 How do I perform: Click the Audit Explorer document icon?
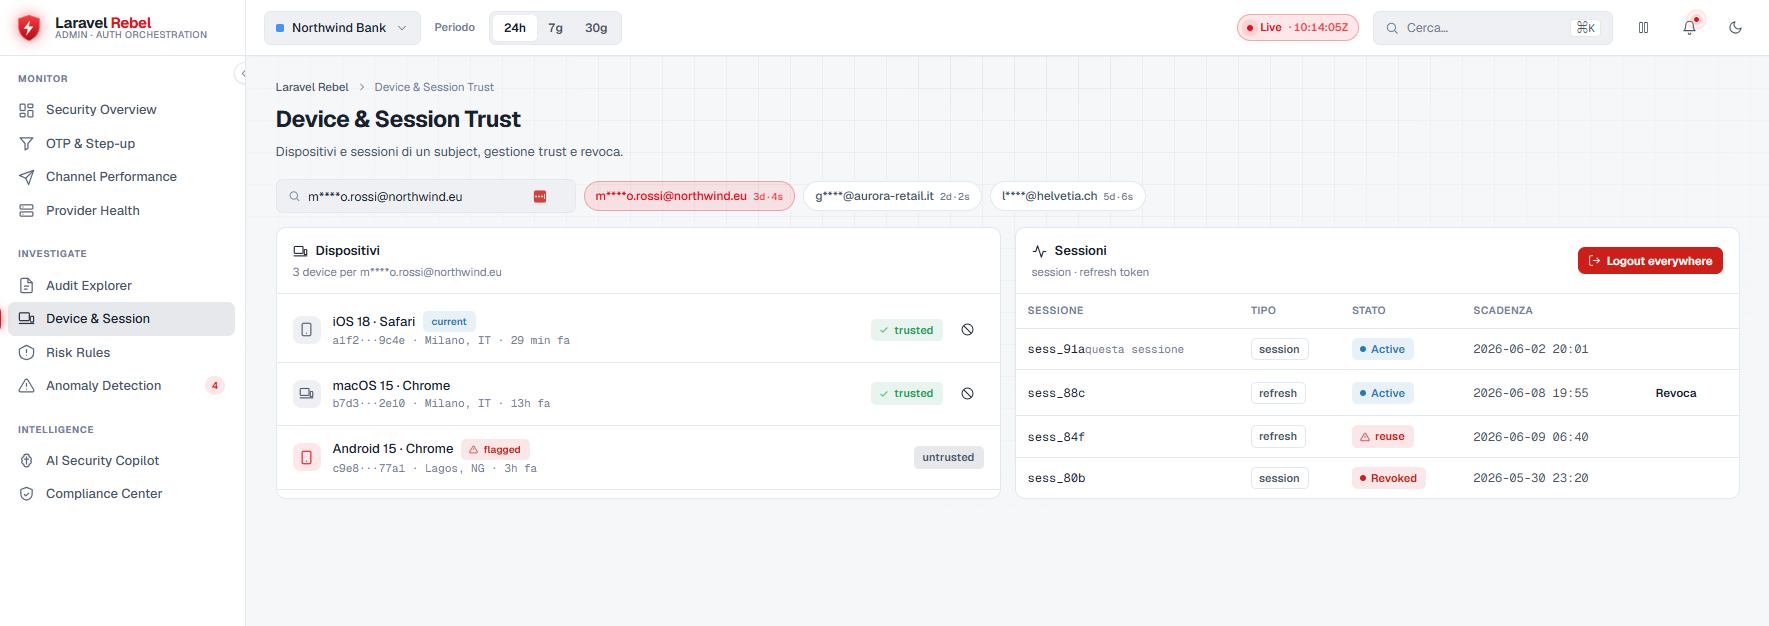[27, 286]
